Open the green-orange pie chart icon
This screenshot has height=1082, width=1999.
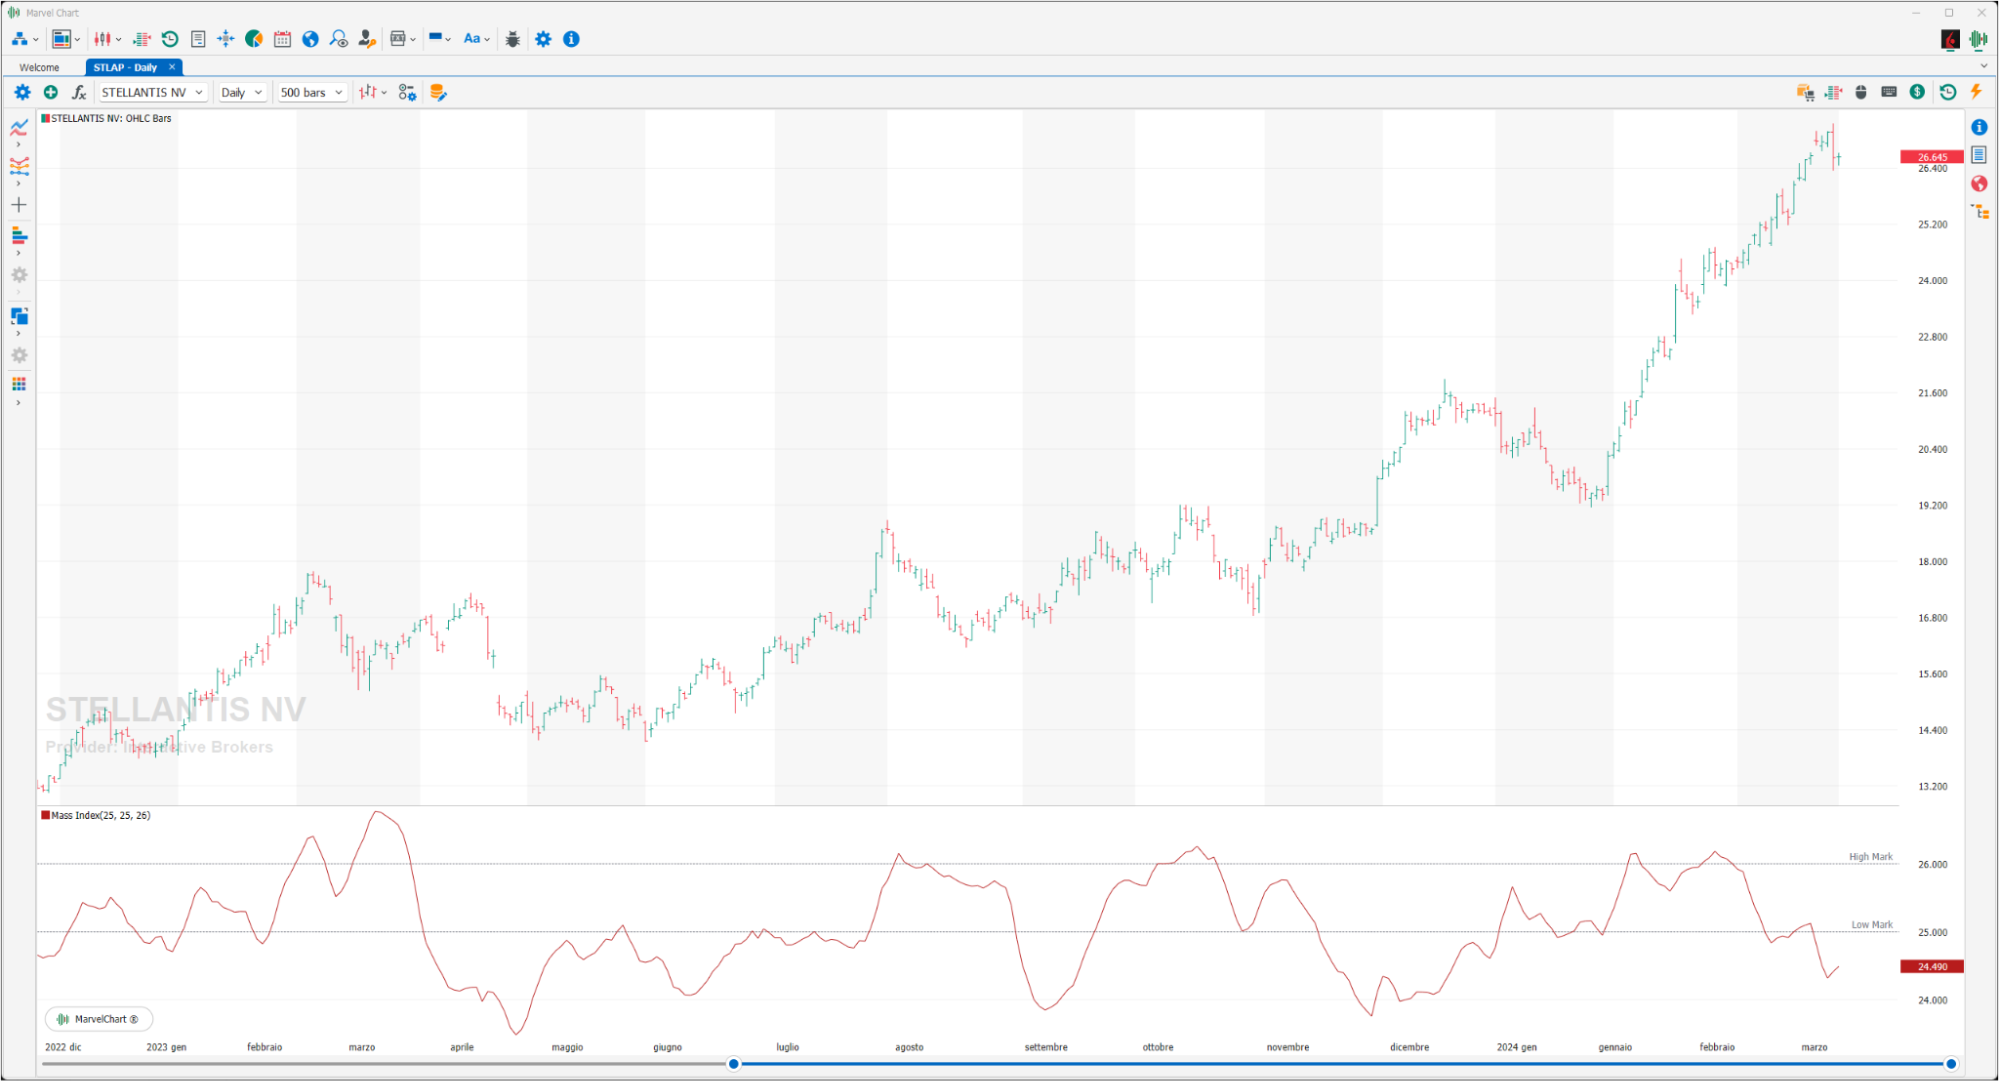pyautogui.click(x=254, y=39)
